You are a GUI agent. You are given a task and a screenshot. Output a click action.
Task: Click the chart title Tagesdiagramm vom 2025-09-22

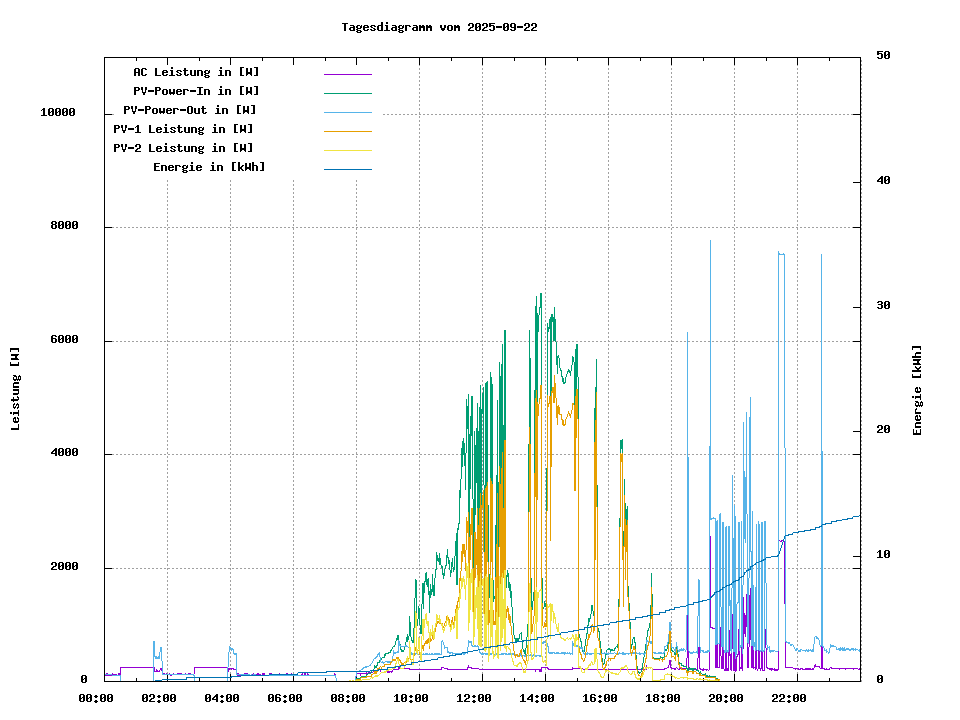[x=439, y=27]
